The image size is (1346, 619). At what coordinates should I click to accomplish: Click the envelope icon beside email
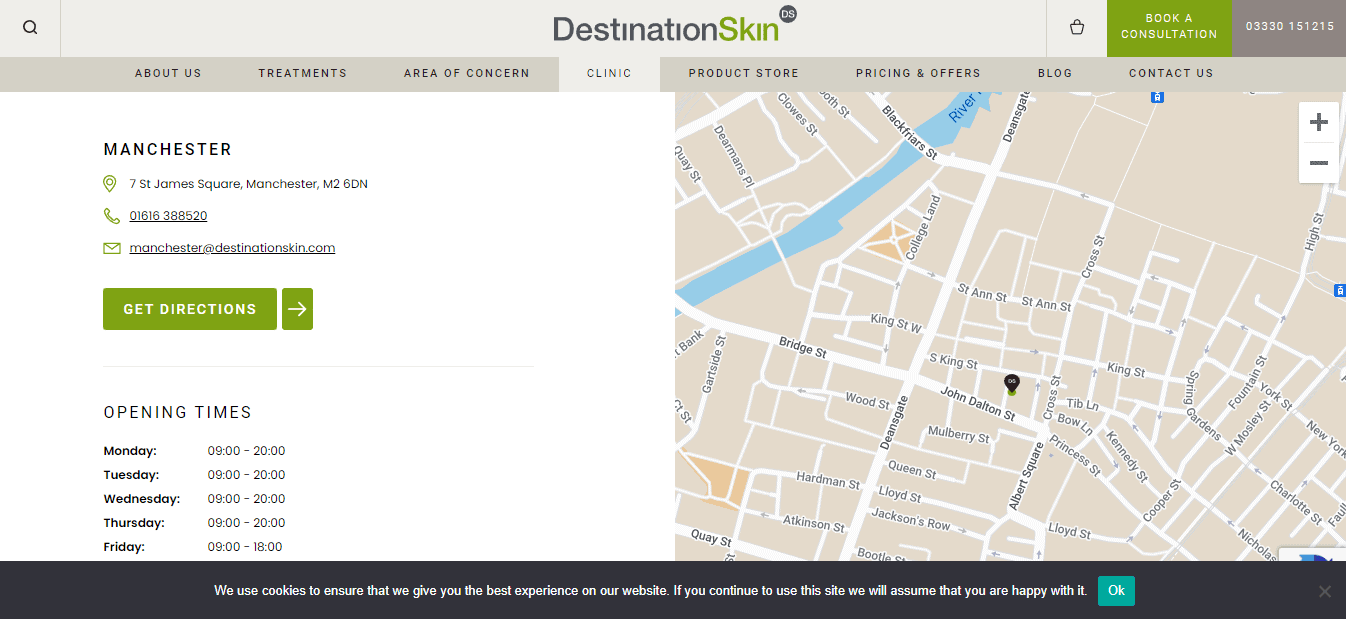pyautogui.click(x=111, y=248)
